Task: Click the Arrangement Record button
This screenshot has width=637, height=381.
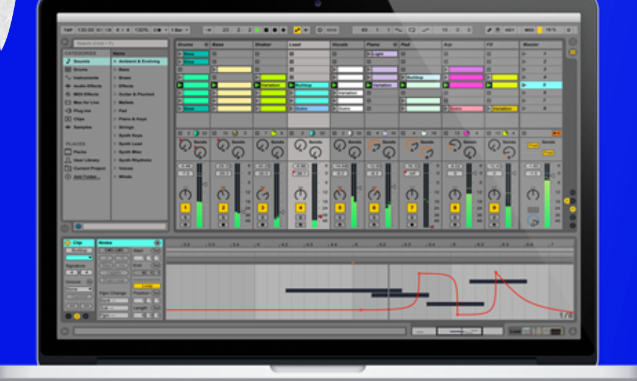Action: click(275, 30)
